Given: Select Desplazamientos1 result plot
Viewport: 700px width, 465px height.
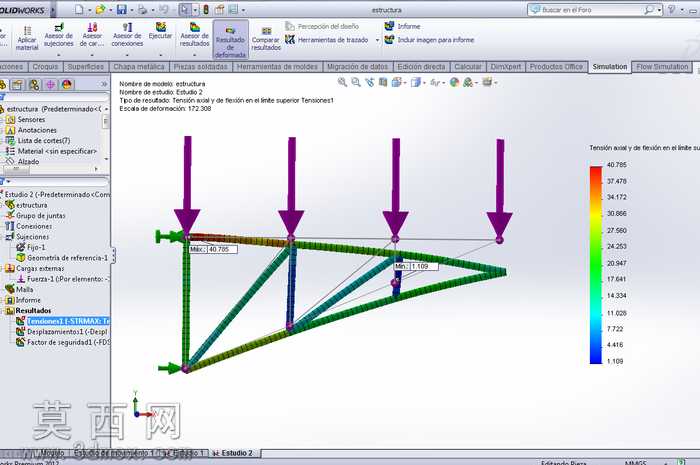Looking at the screenshot, I should click(67, 332).
